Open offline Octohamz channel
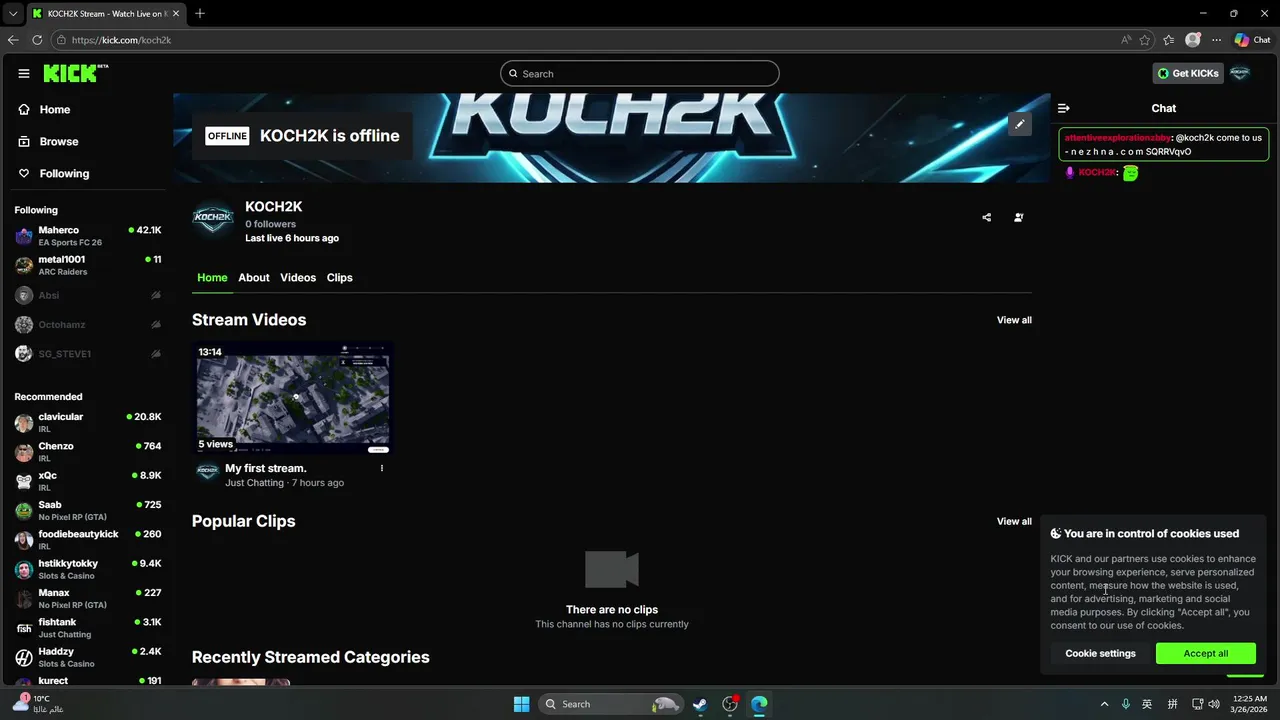Screen dimensions: 1280x720 tap(88, 325)
